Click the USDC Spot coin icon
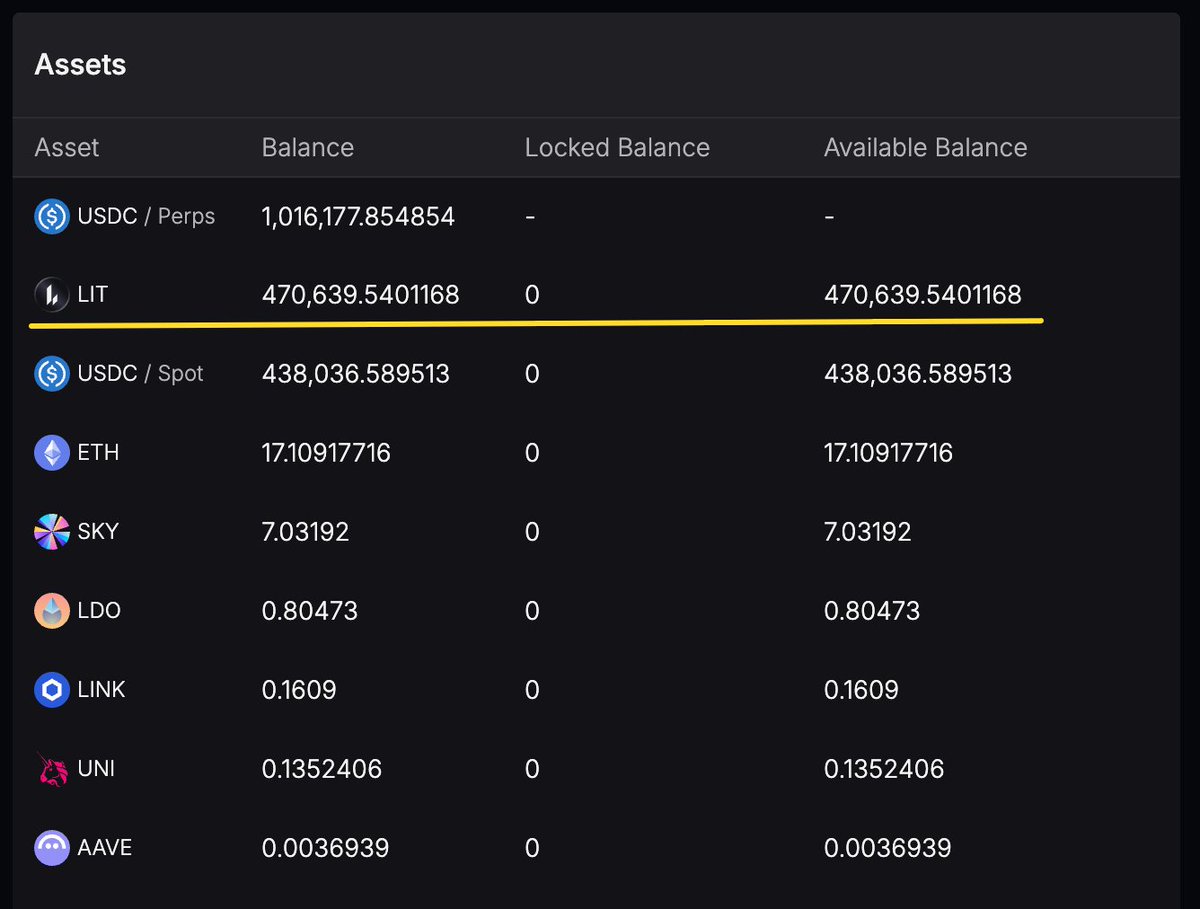This screenshot has height=909, width=1200. point(52,374)
